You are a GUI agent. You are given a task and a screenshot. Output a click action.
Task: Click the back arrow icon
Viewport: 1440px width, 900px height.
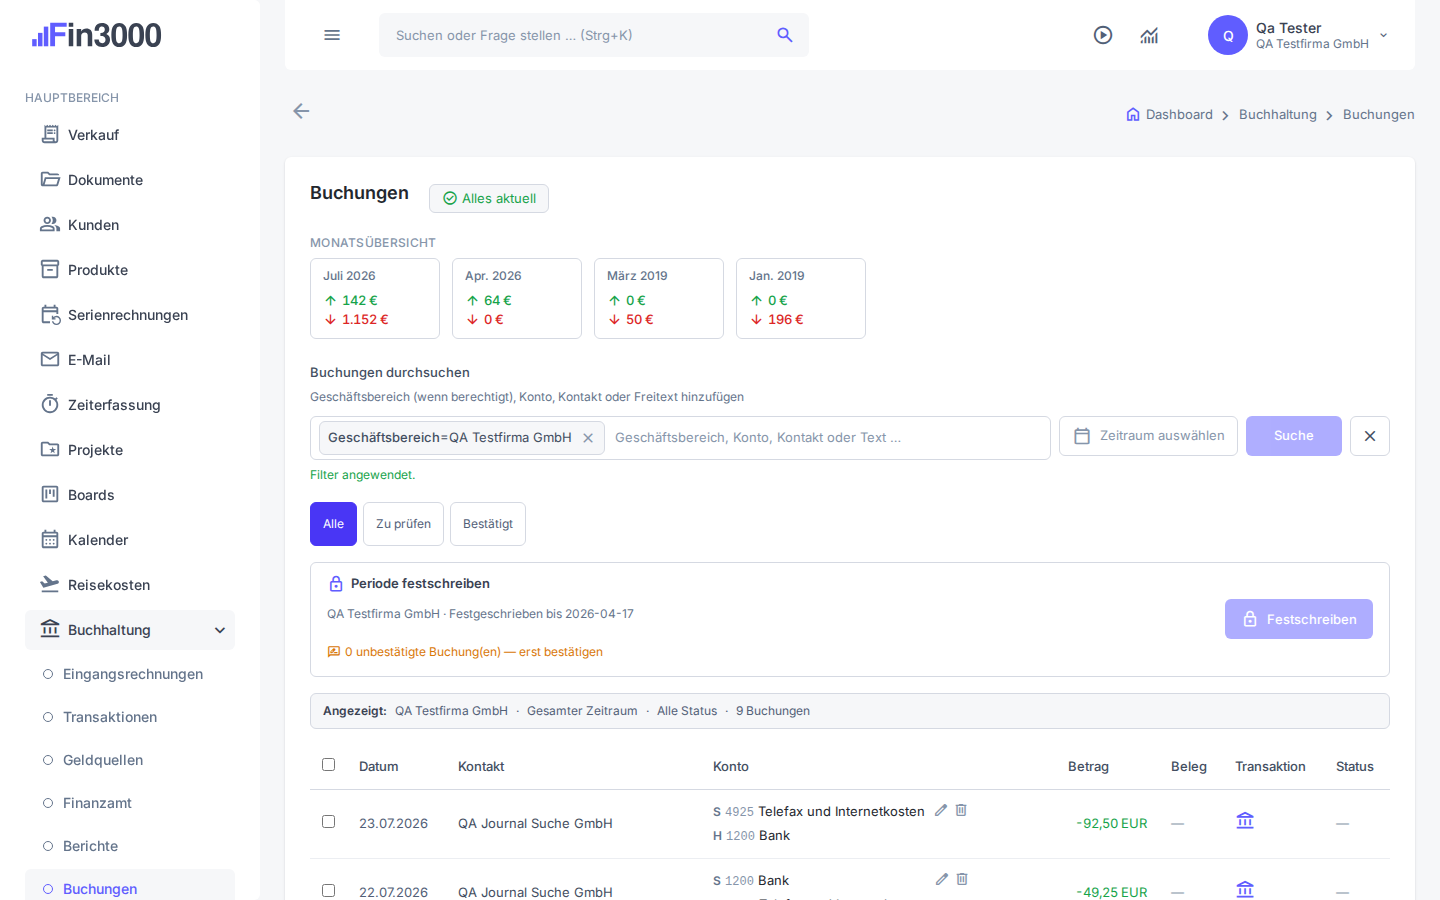[301, 111]
